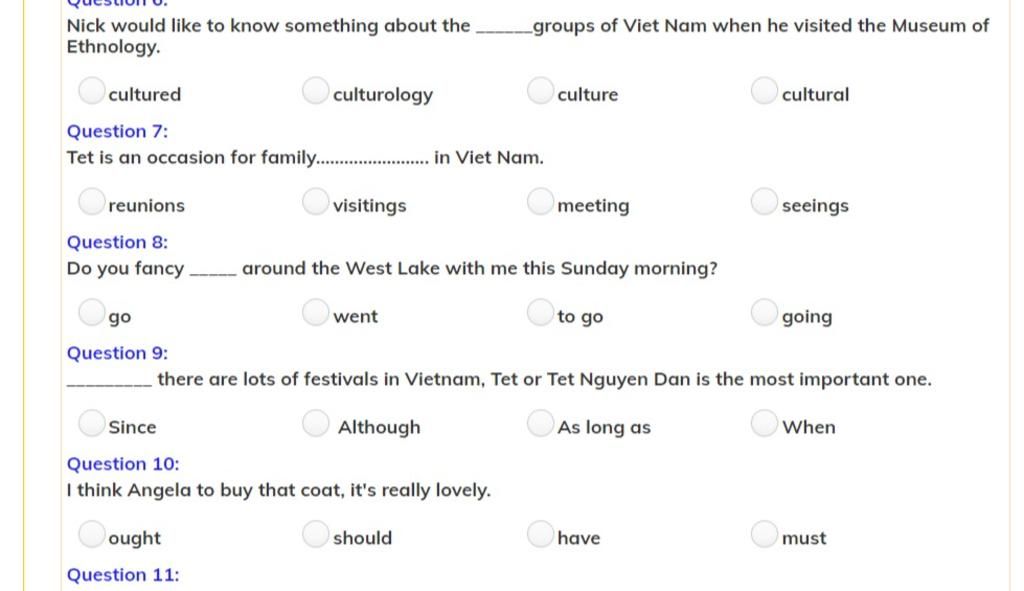Select the 'should' radio button
1024x591 pixels.
pos(315,534)
